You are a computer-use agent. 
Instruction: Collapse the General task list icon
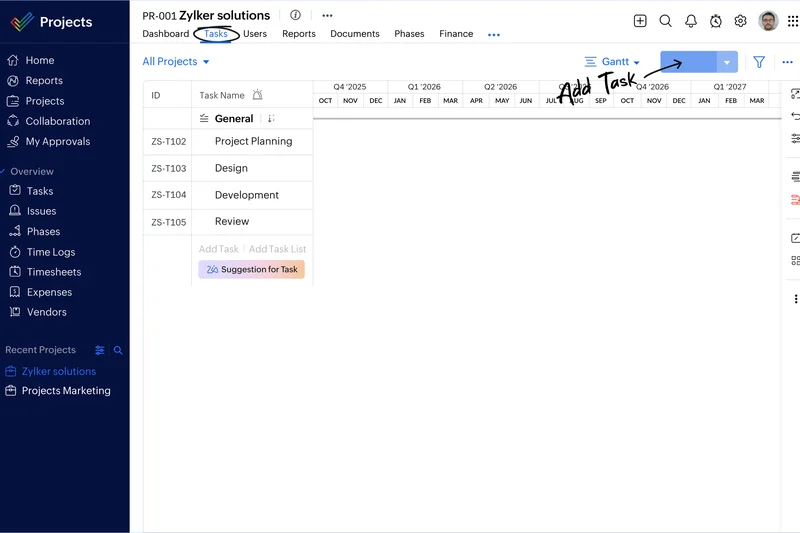[204, 118]
